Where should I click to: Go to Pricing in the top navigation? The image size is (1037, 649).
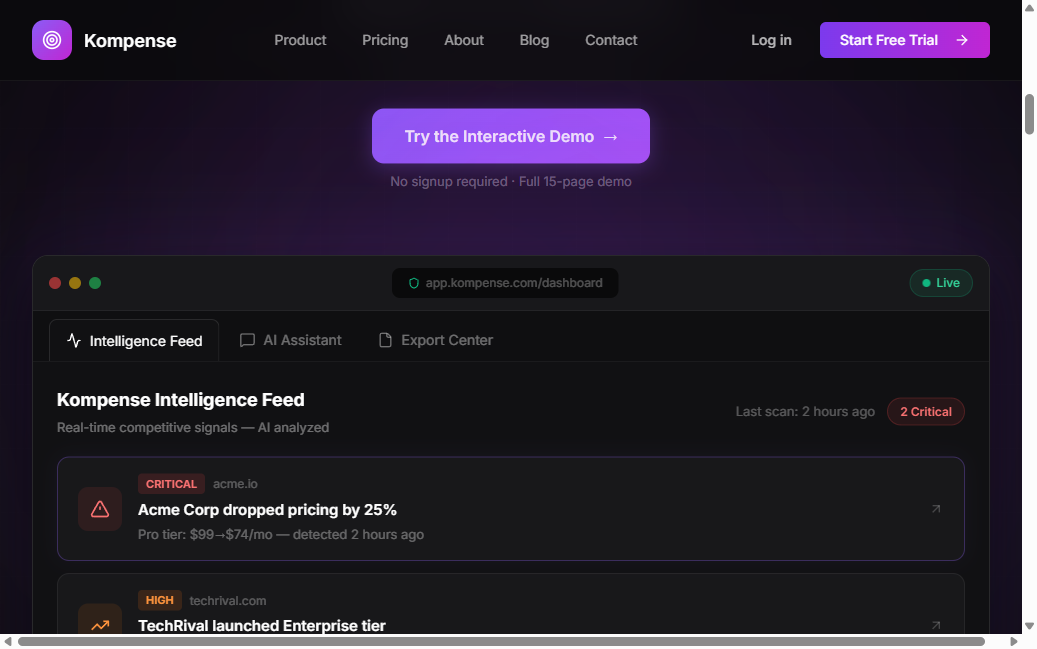(x=385, y=40)
